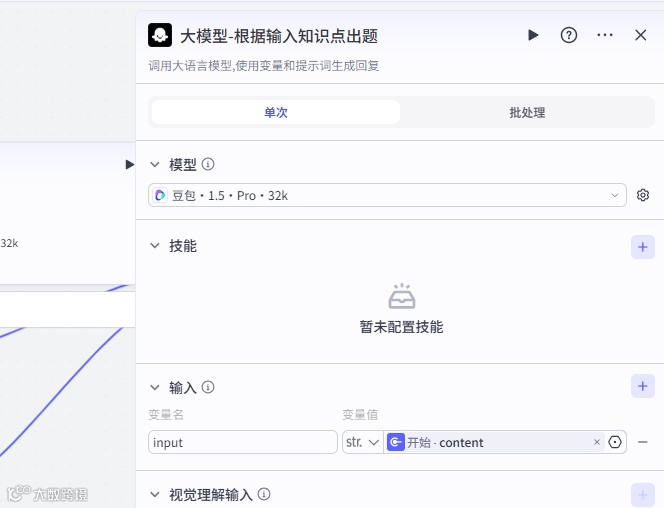Collapse the 输入 section
This screenshot has height=508, width=664.
point(155,387)
